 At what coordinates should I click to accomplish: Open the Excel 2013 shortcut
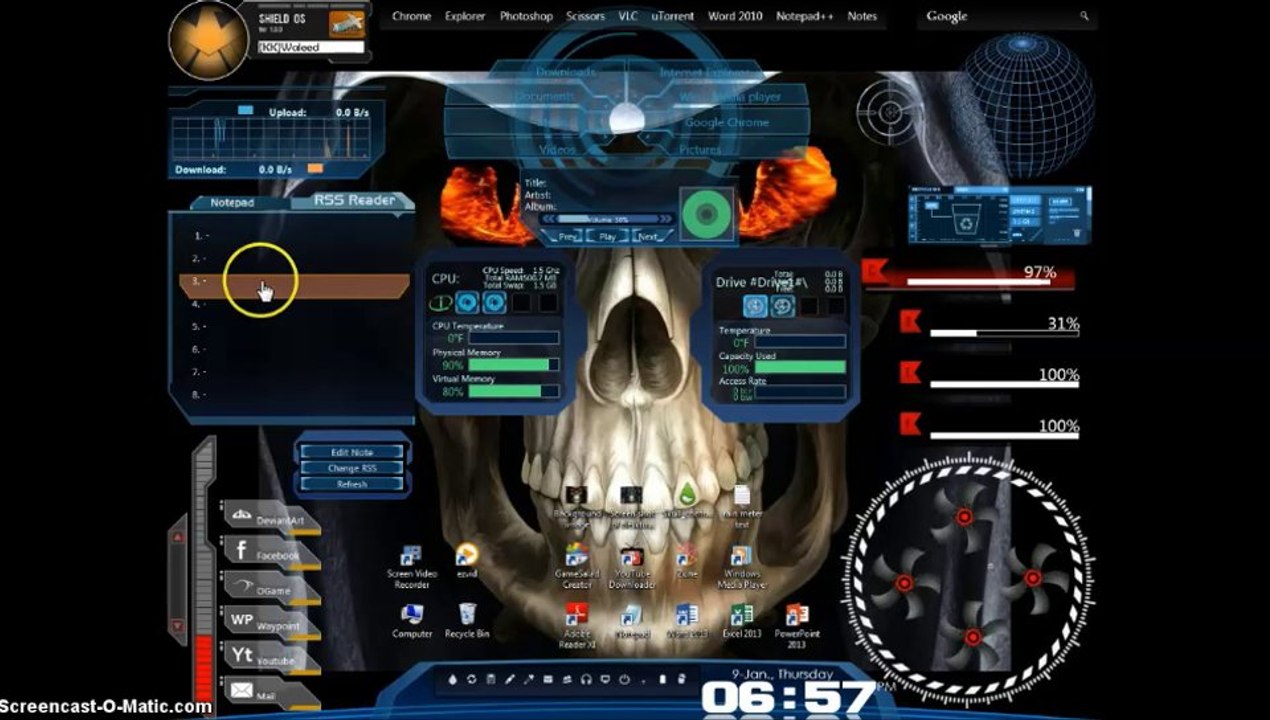[742, 621]
